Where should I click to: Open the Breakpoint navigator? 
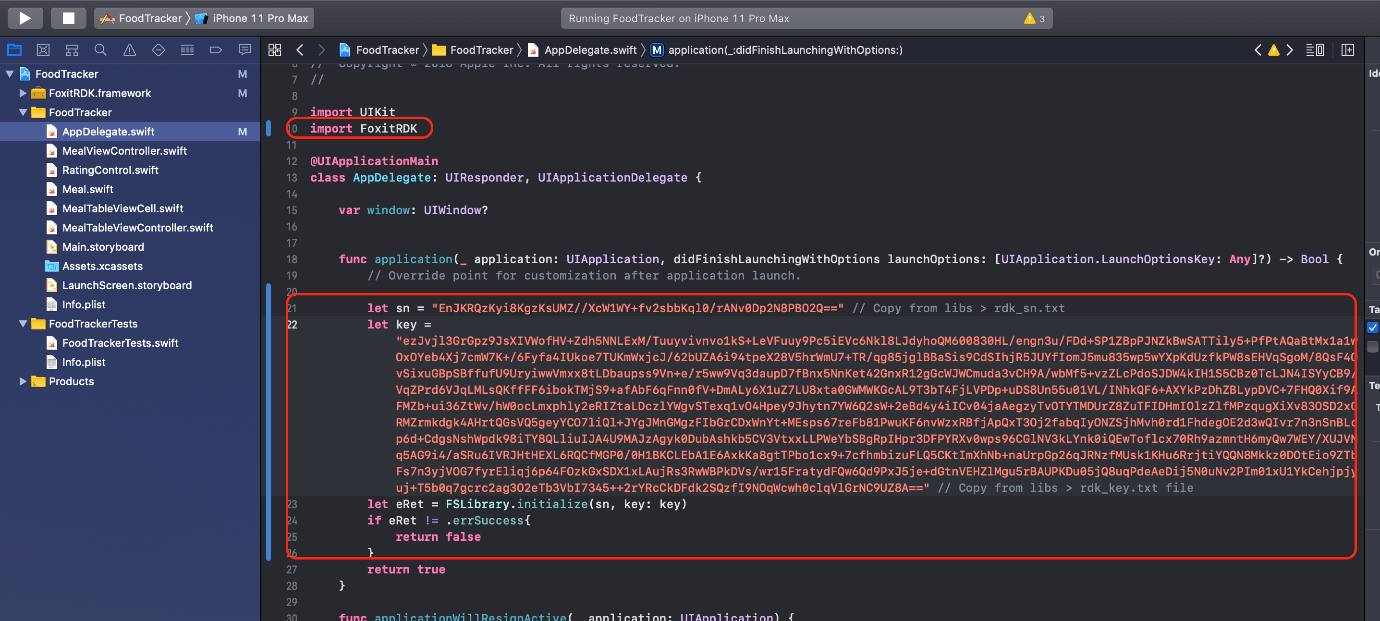pyautogui.click(x=216, y=49)
